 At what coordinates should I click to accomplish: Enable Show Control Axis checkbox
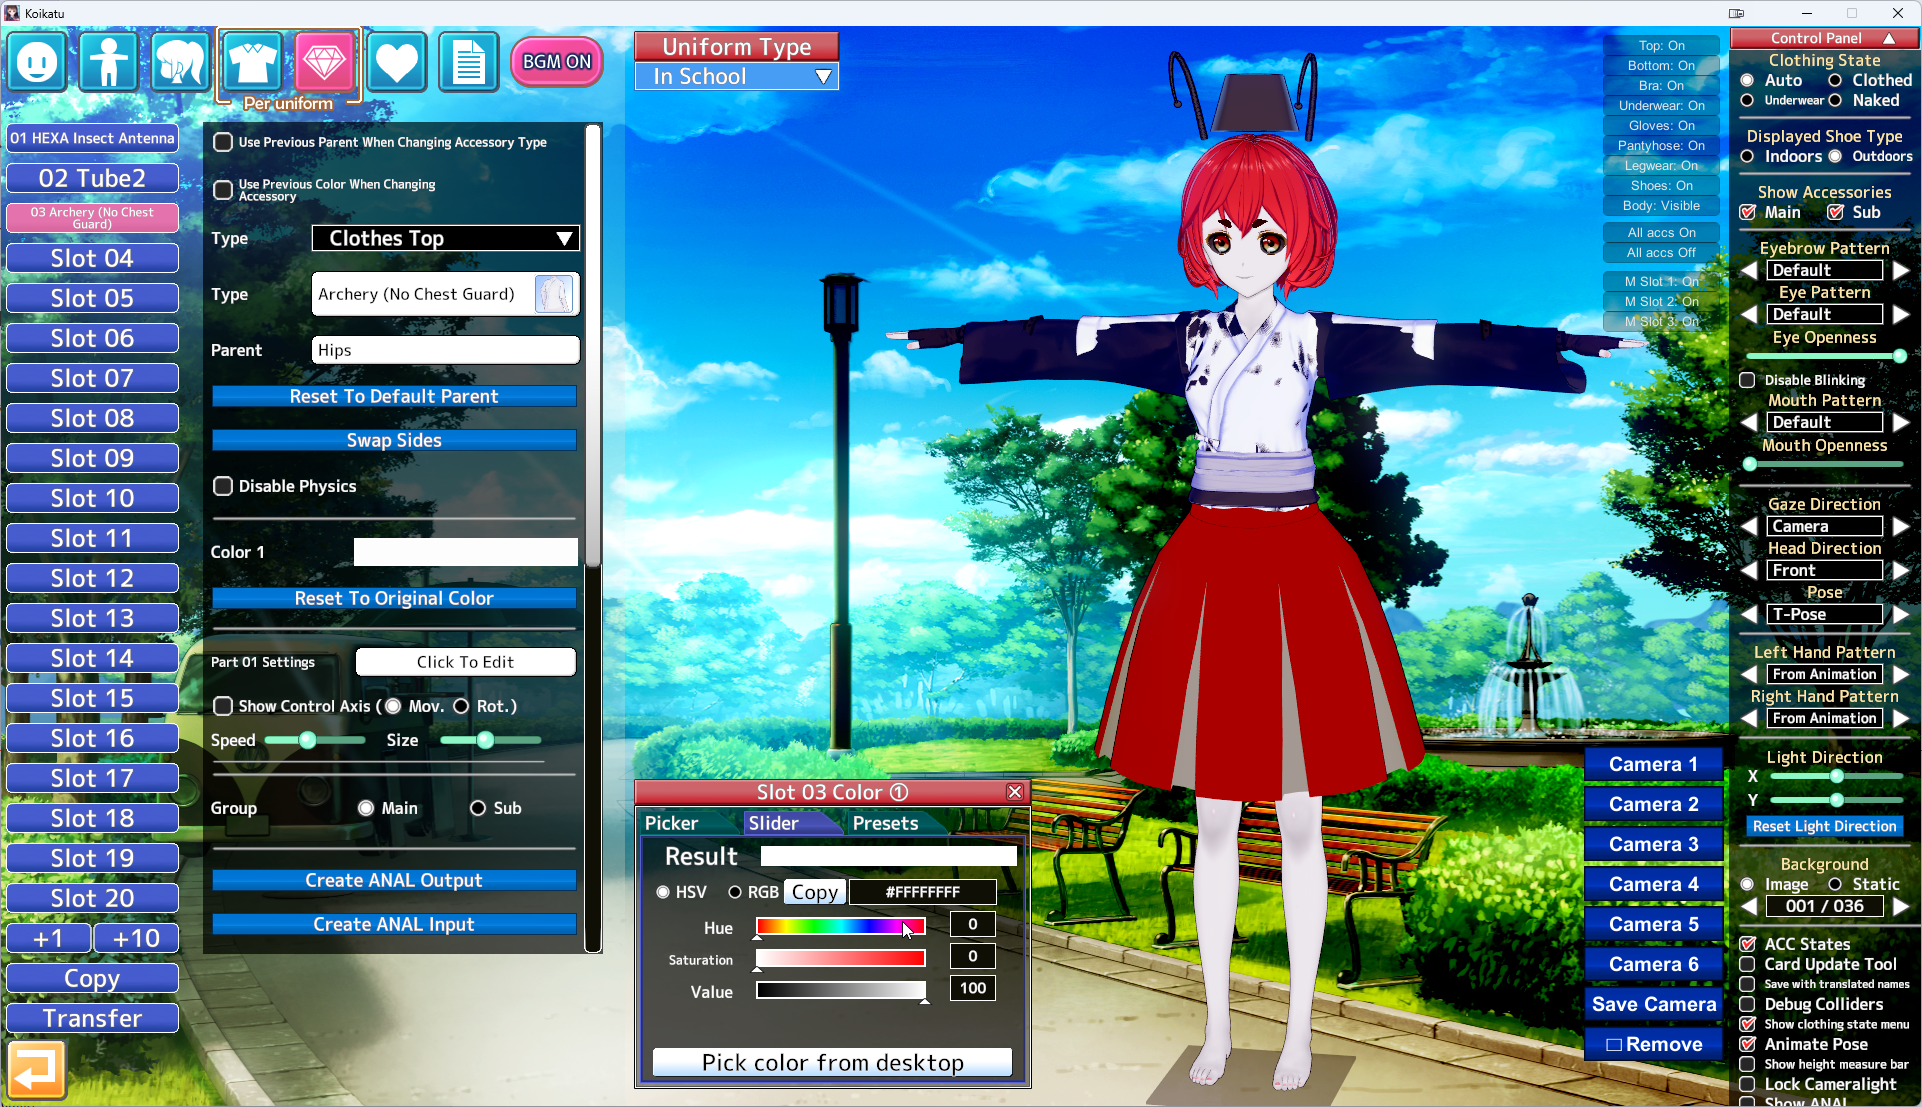point(223,706)
